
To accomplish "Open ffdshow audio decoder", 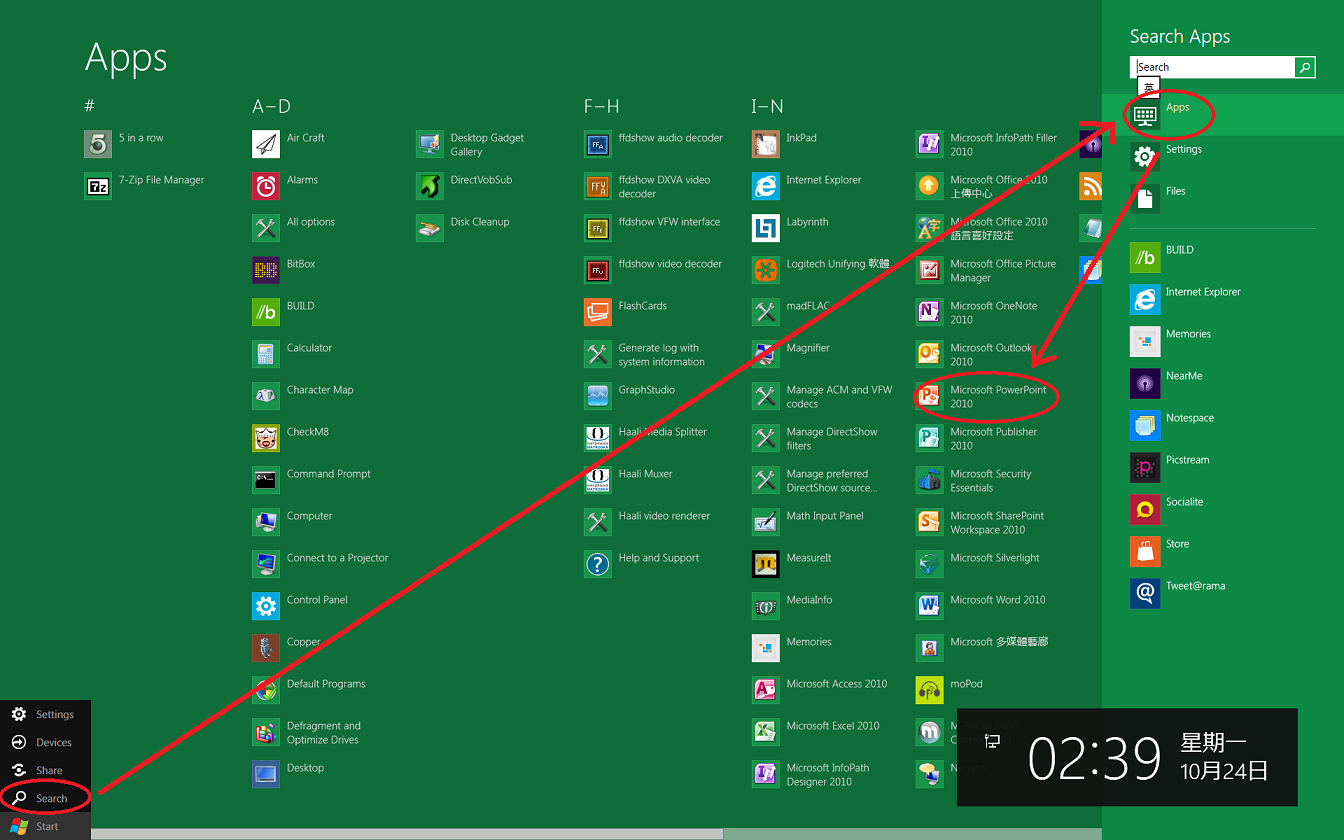I will (653, 144).
